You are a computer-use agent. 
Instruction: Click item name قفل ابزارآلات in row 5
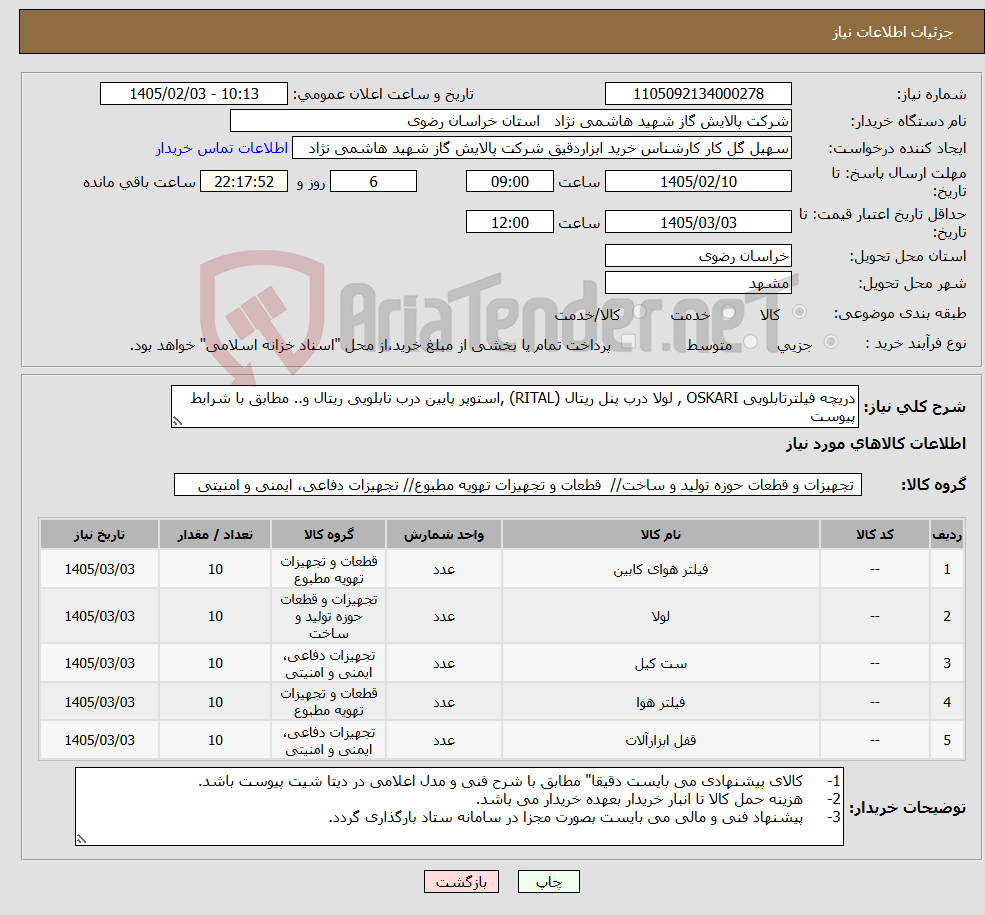tap(660, 740)
